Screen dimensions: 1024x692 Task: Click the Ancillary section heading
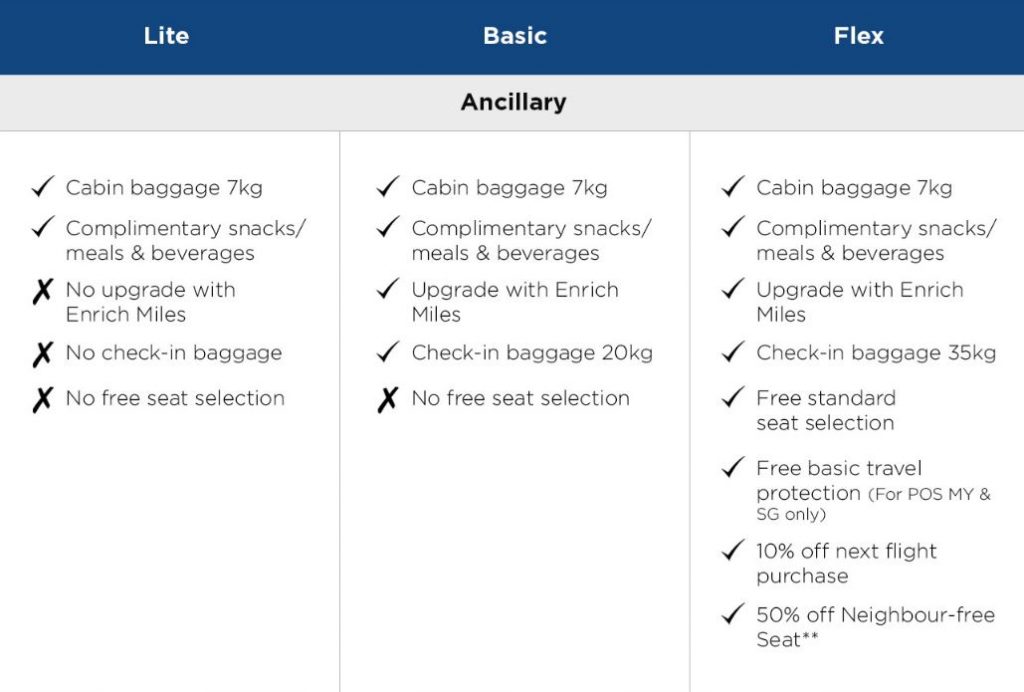coord(513,102)
